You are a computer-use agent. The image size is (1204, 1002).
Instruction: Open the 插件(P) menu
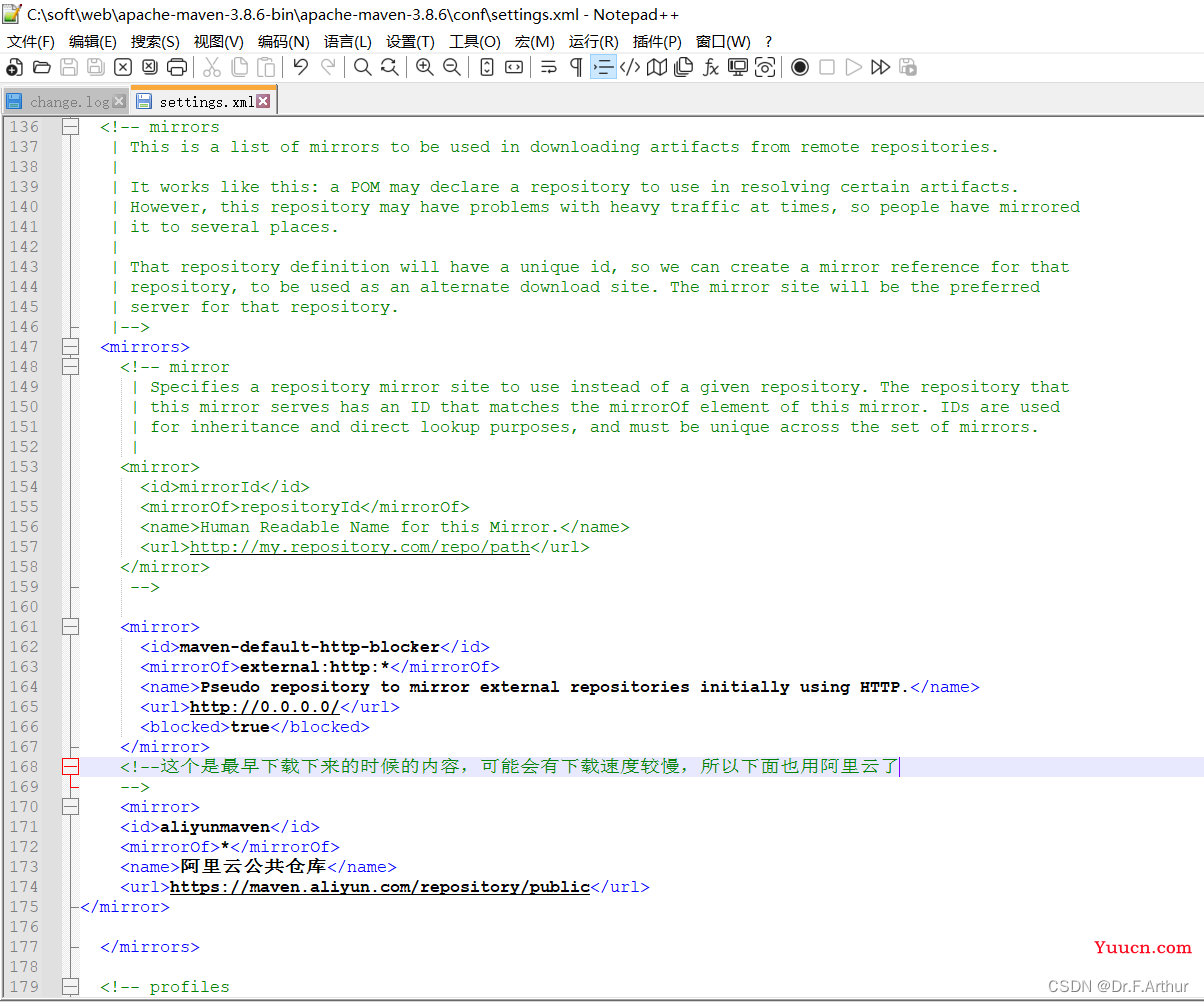657,41
